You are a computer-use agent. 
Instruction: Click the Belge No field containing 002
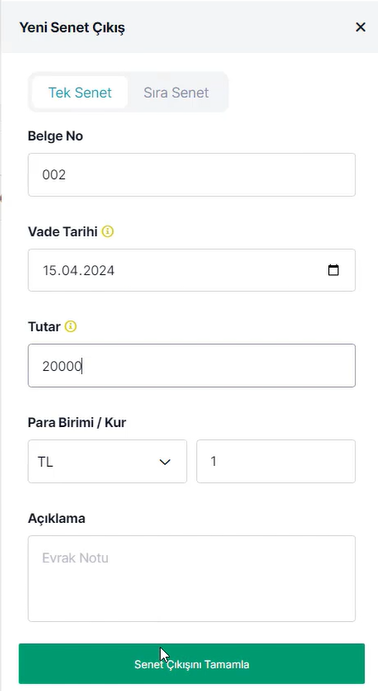192,175
